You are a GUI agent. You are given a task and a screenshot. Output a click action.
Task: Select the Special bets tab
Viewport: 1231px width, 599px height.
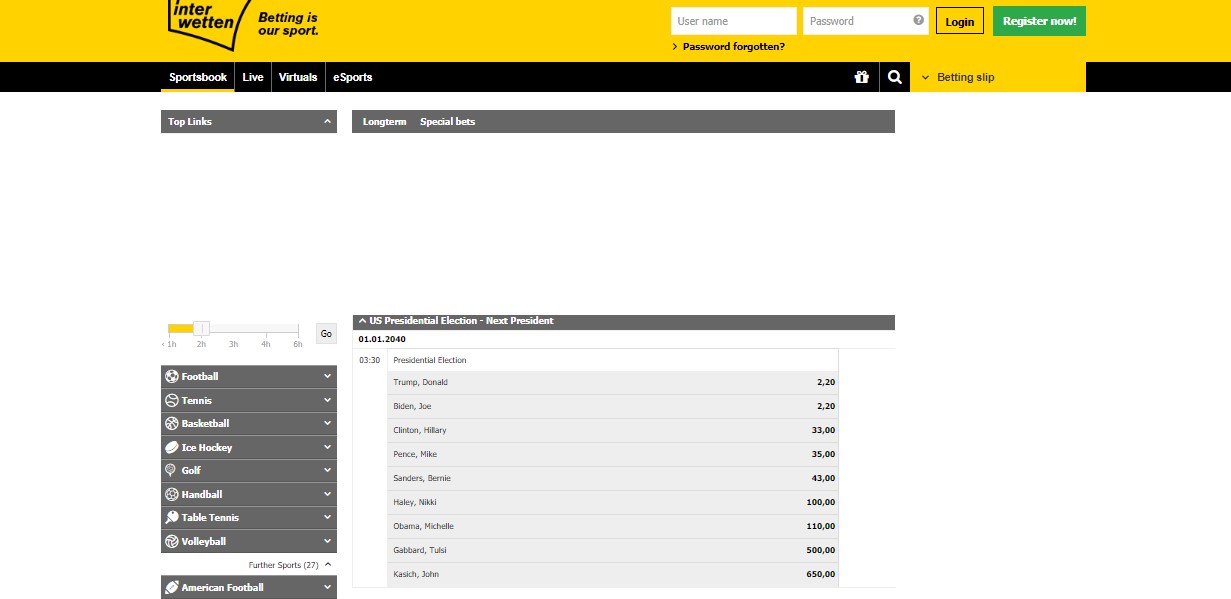pos(447,122)
